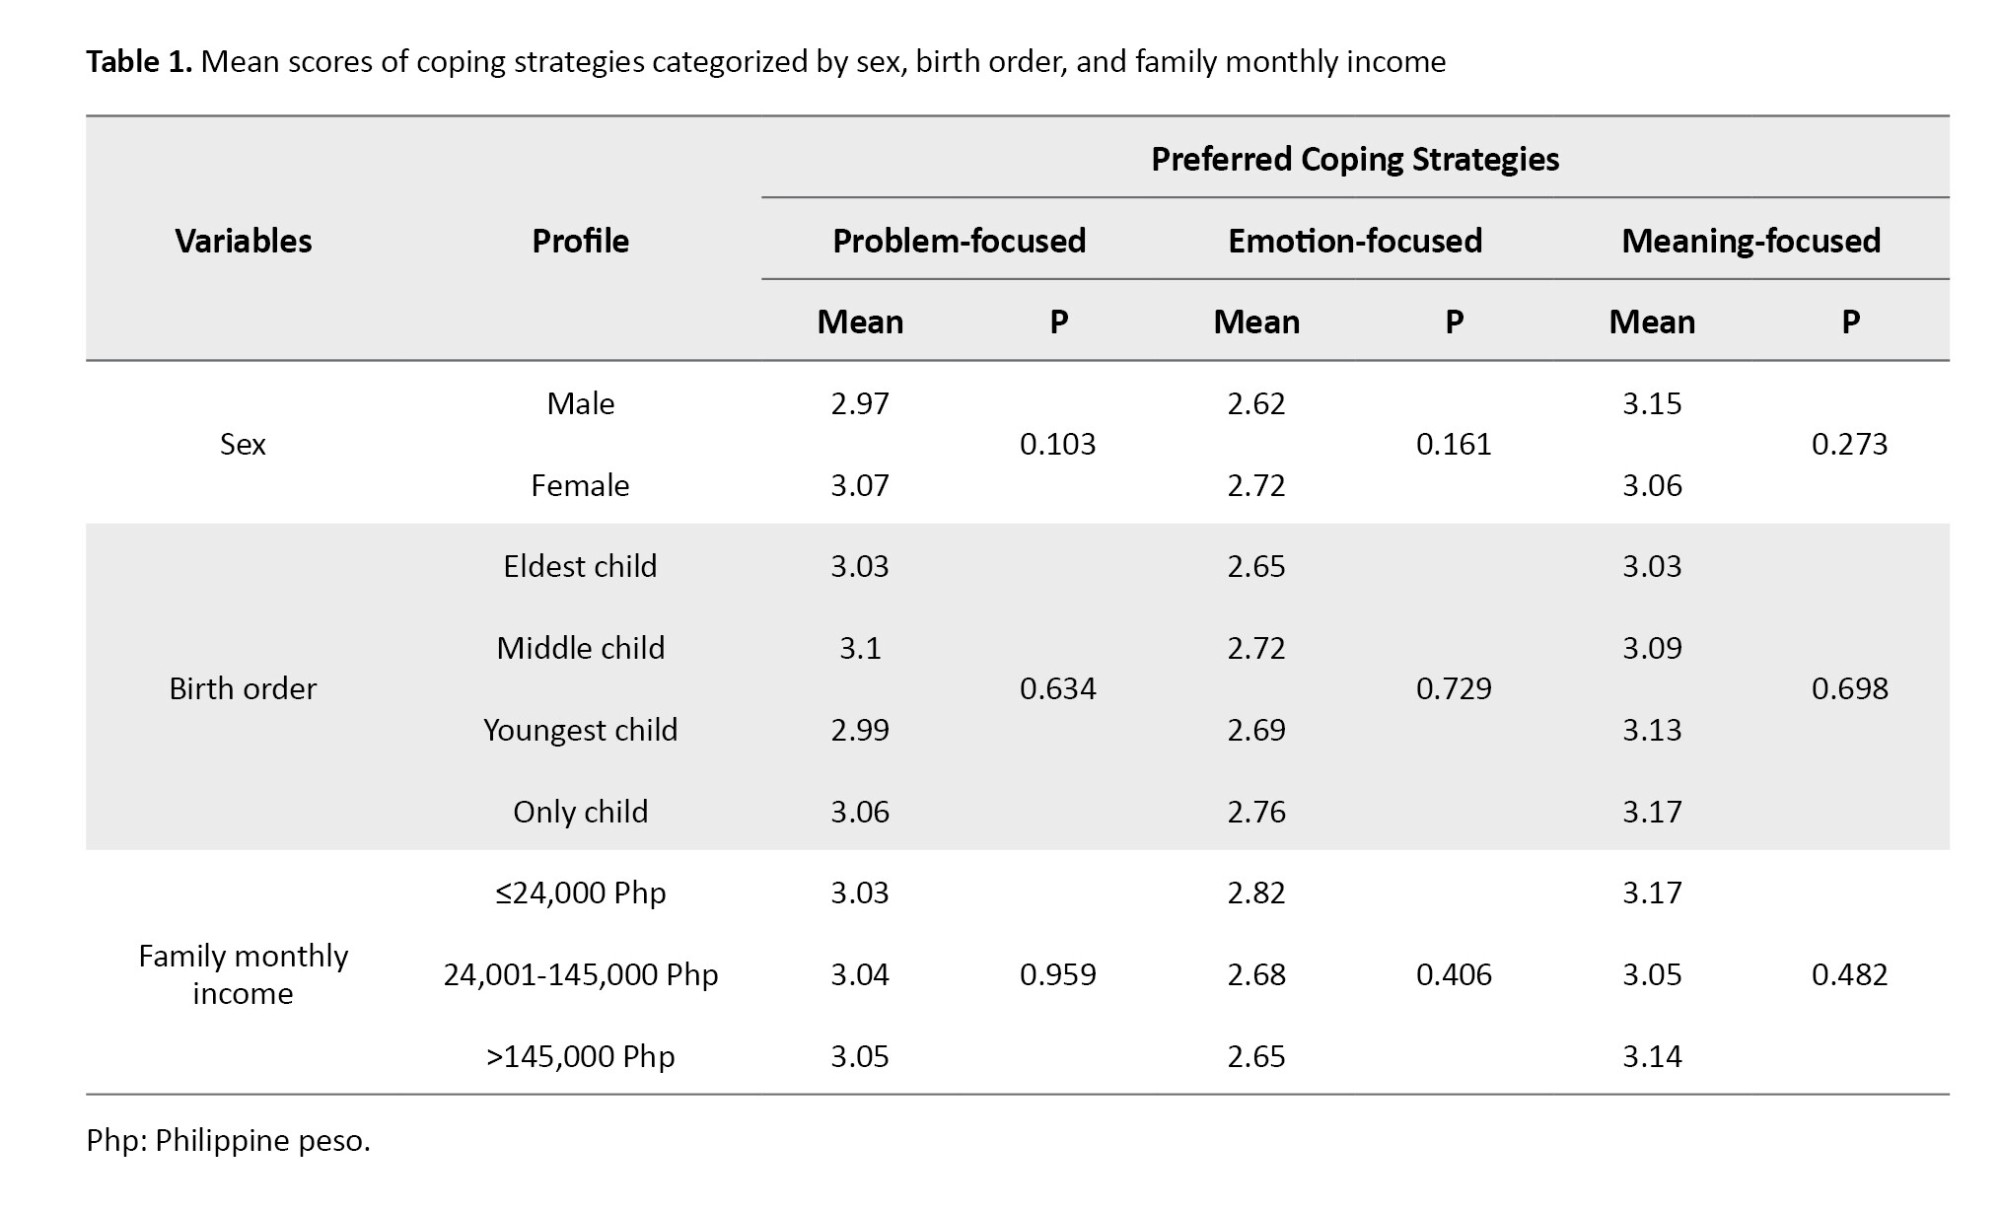Click the "Preferred Coping Strategies" header
Screen dimensions: 2000x1214
coord(1354,159)
